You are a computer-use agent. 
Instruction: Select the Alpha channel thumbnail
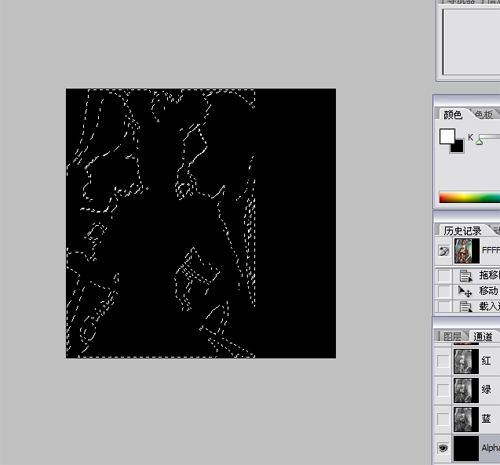pos(466,448)
